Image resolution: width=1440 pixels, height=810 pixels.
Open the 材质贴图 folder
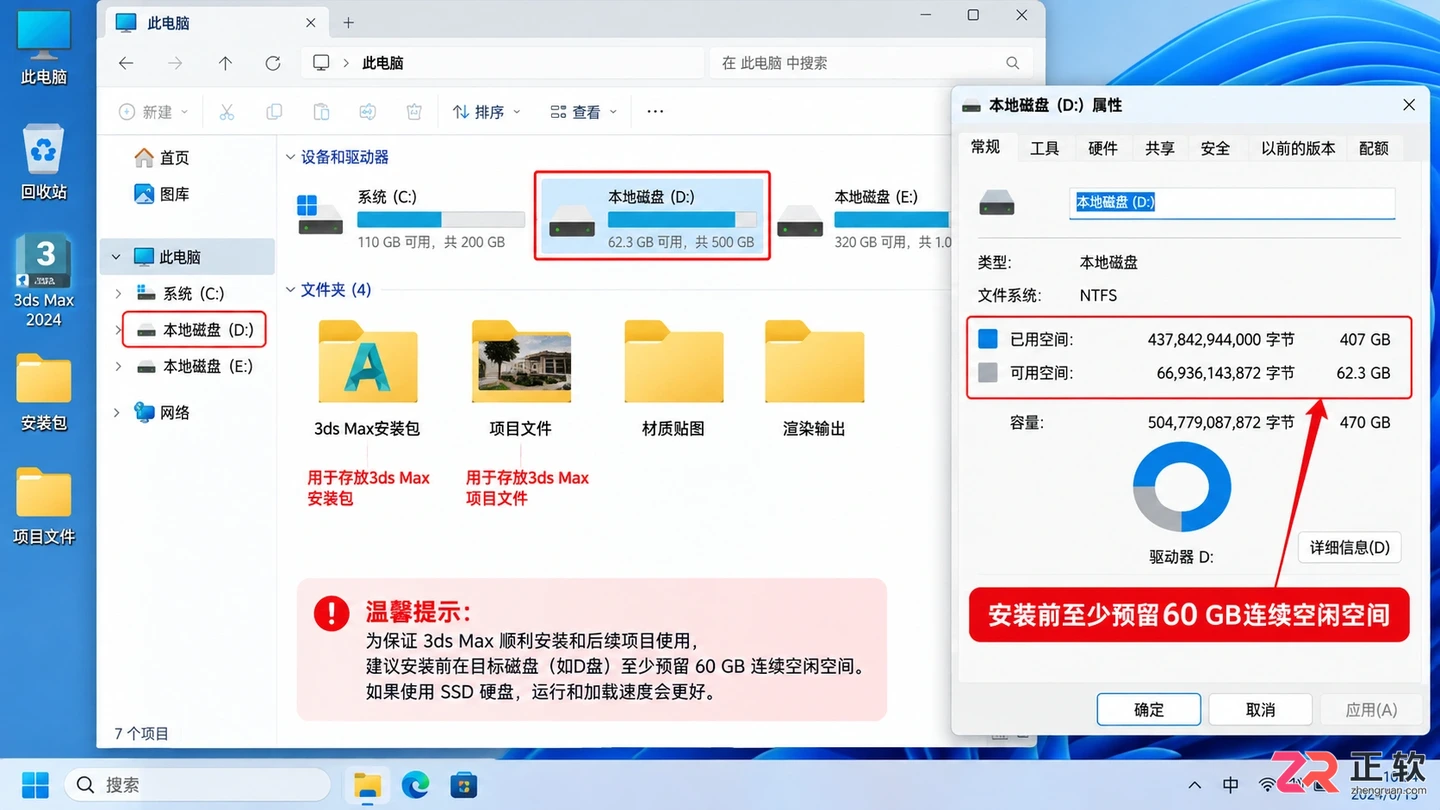[x=673, y=378]
